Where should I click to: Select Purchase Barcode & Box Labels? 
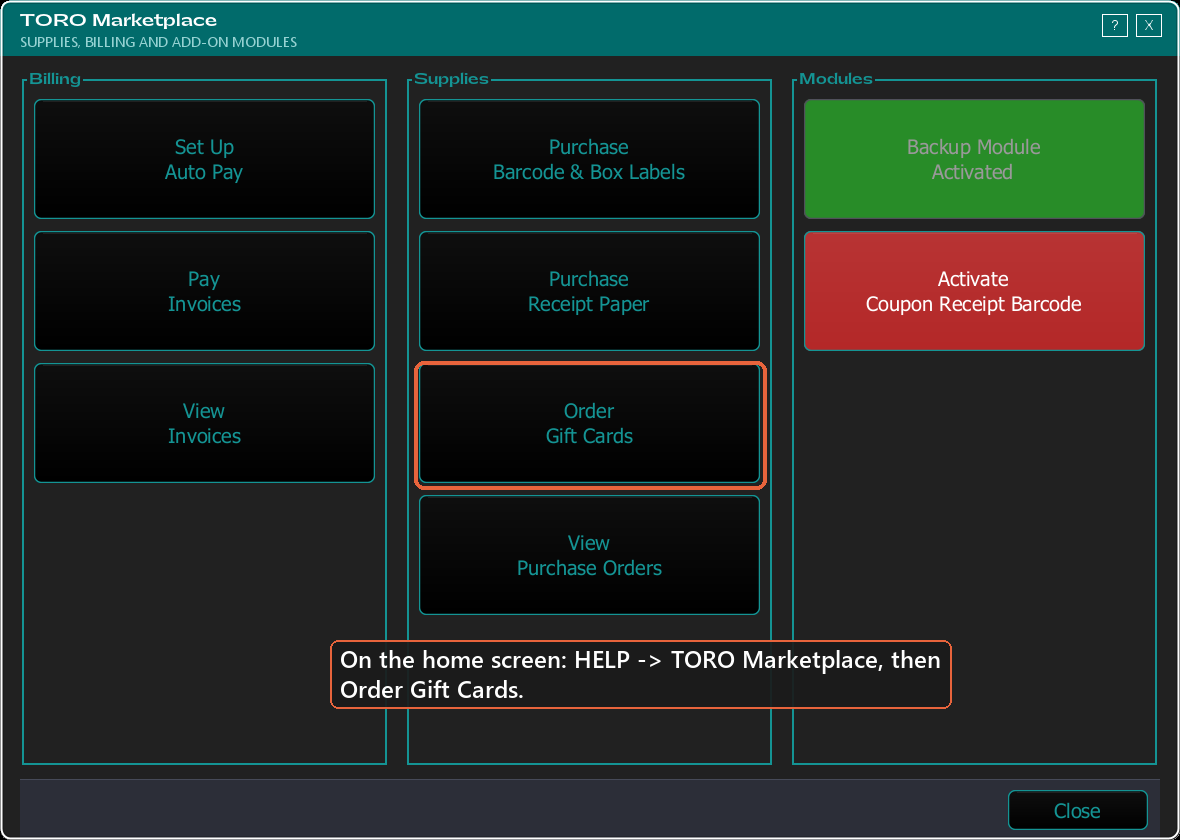click(589, 159)
